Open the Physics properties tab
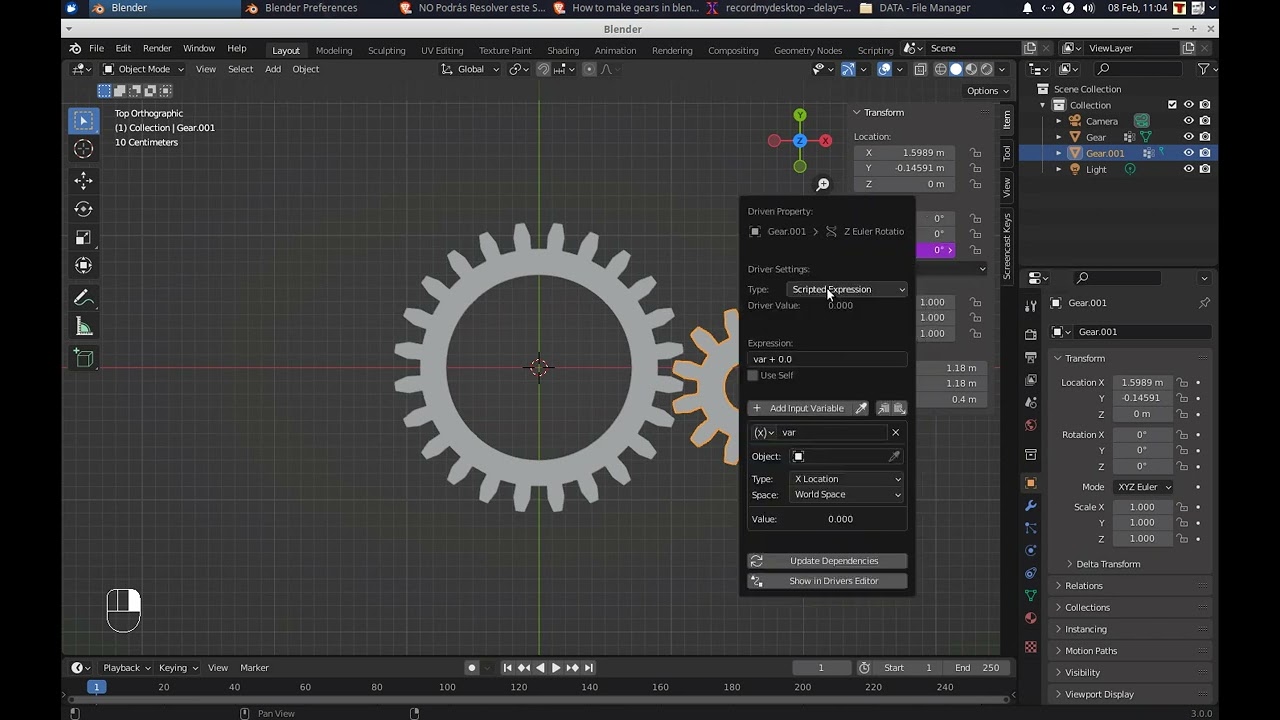The image size is (1280, 720). 1031,550
